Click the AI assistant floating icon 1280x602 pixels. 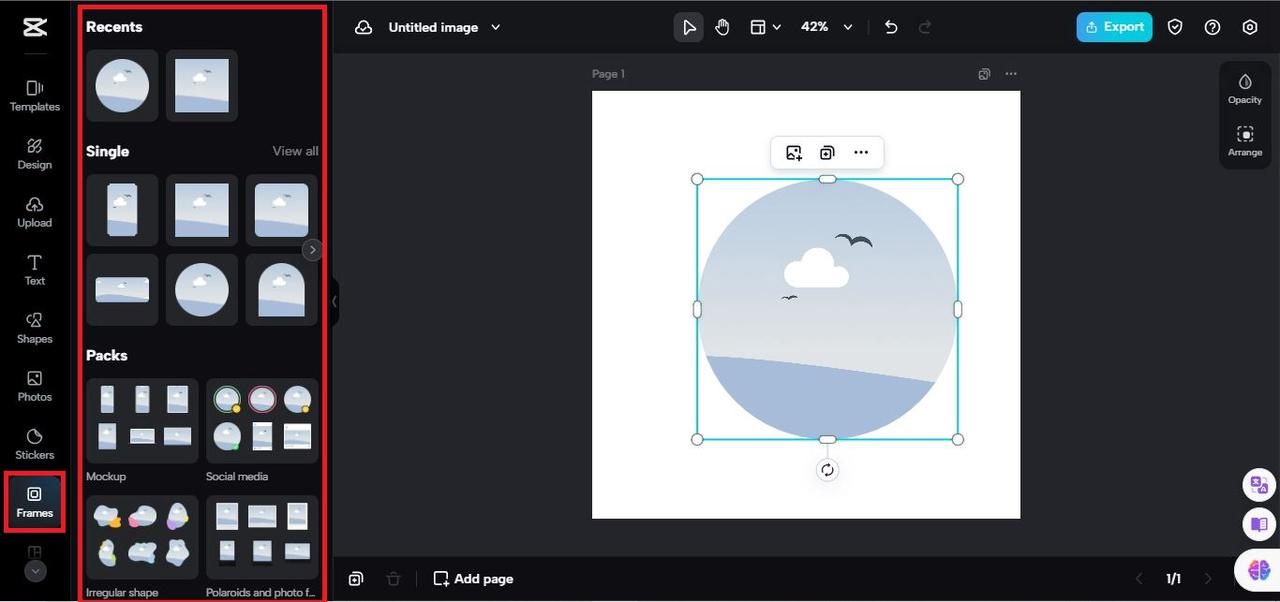coord(1258,570)
